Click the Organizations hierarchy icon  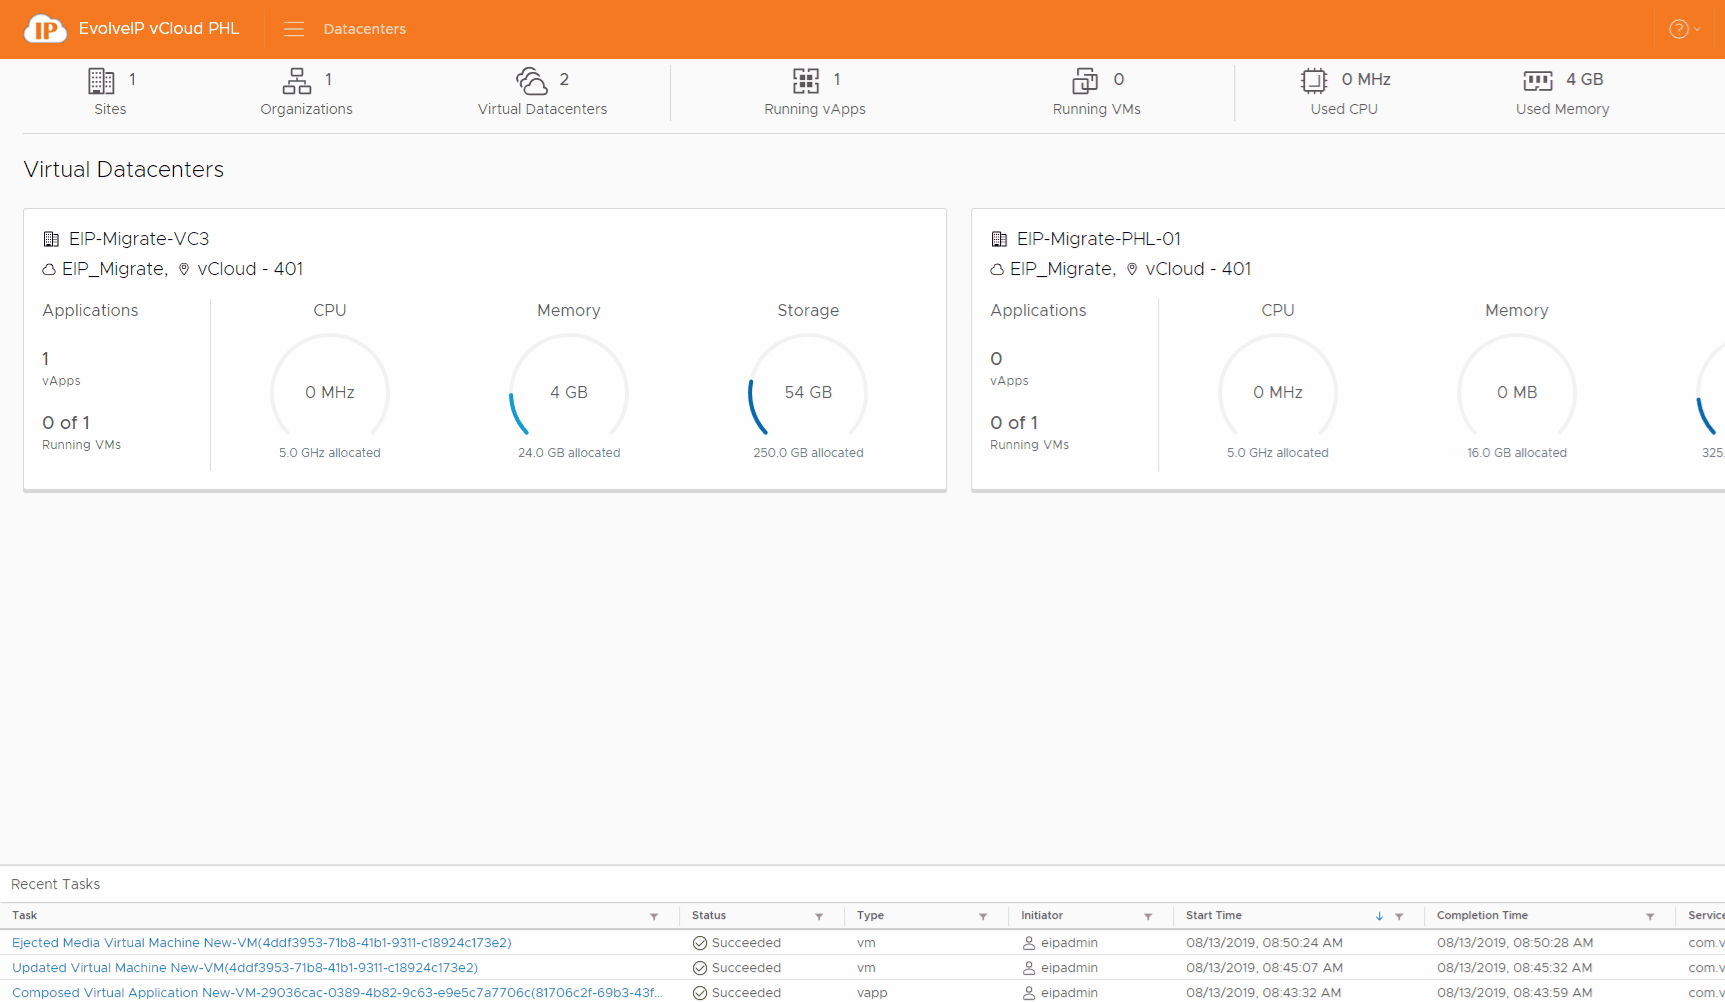pyautogui.click(x=297, y=80)
